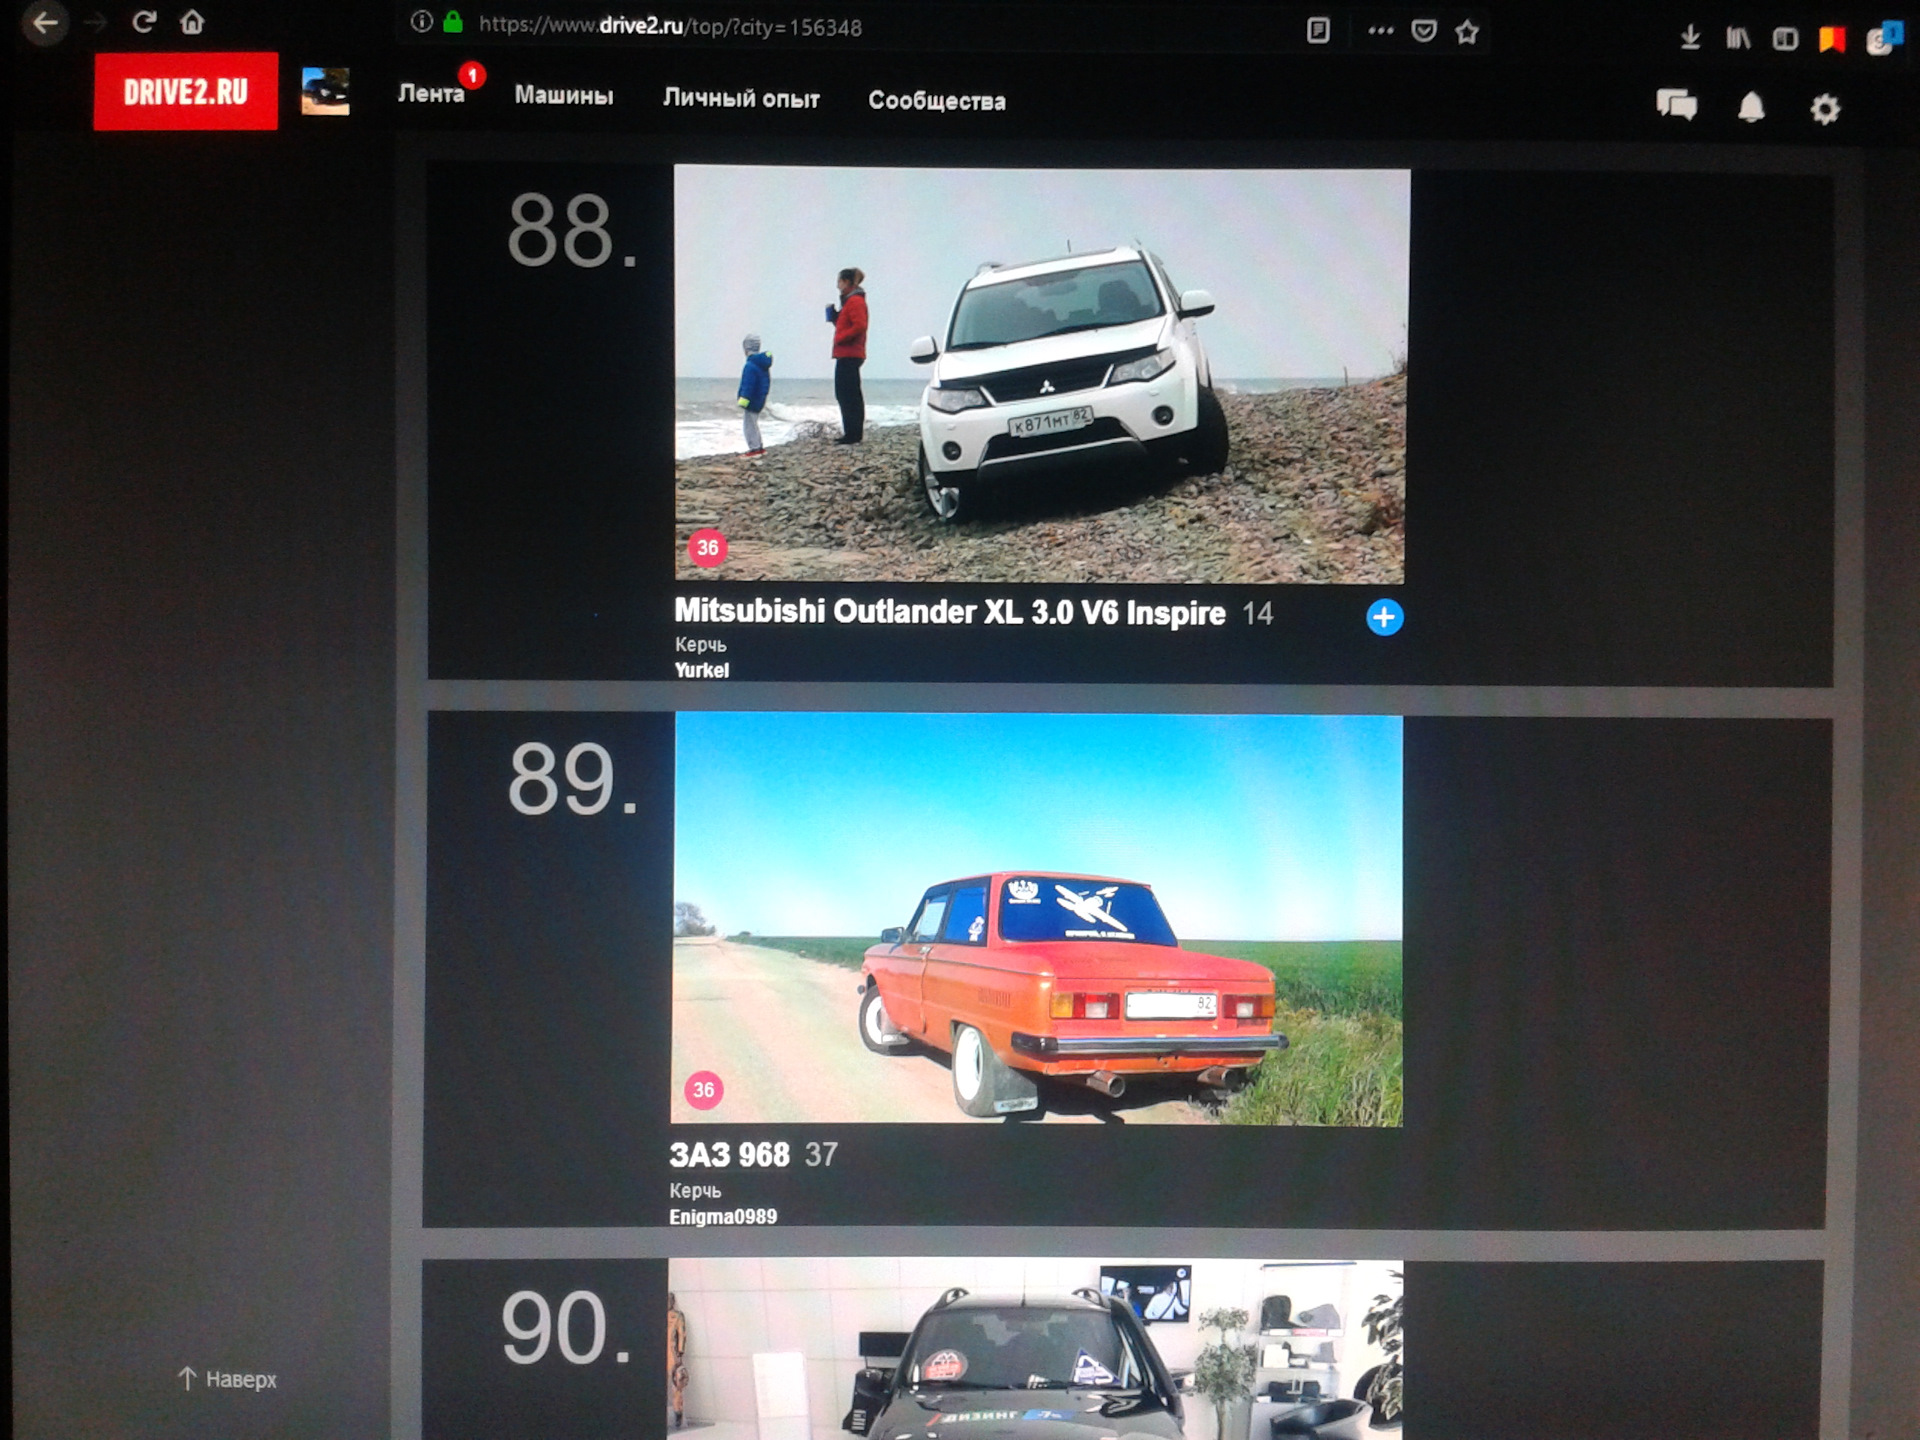Toggle browser sidebar icon
Image resolution: width=1920 pixels, height=1440 pixels.
[1785, 40]
